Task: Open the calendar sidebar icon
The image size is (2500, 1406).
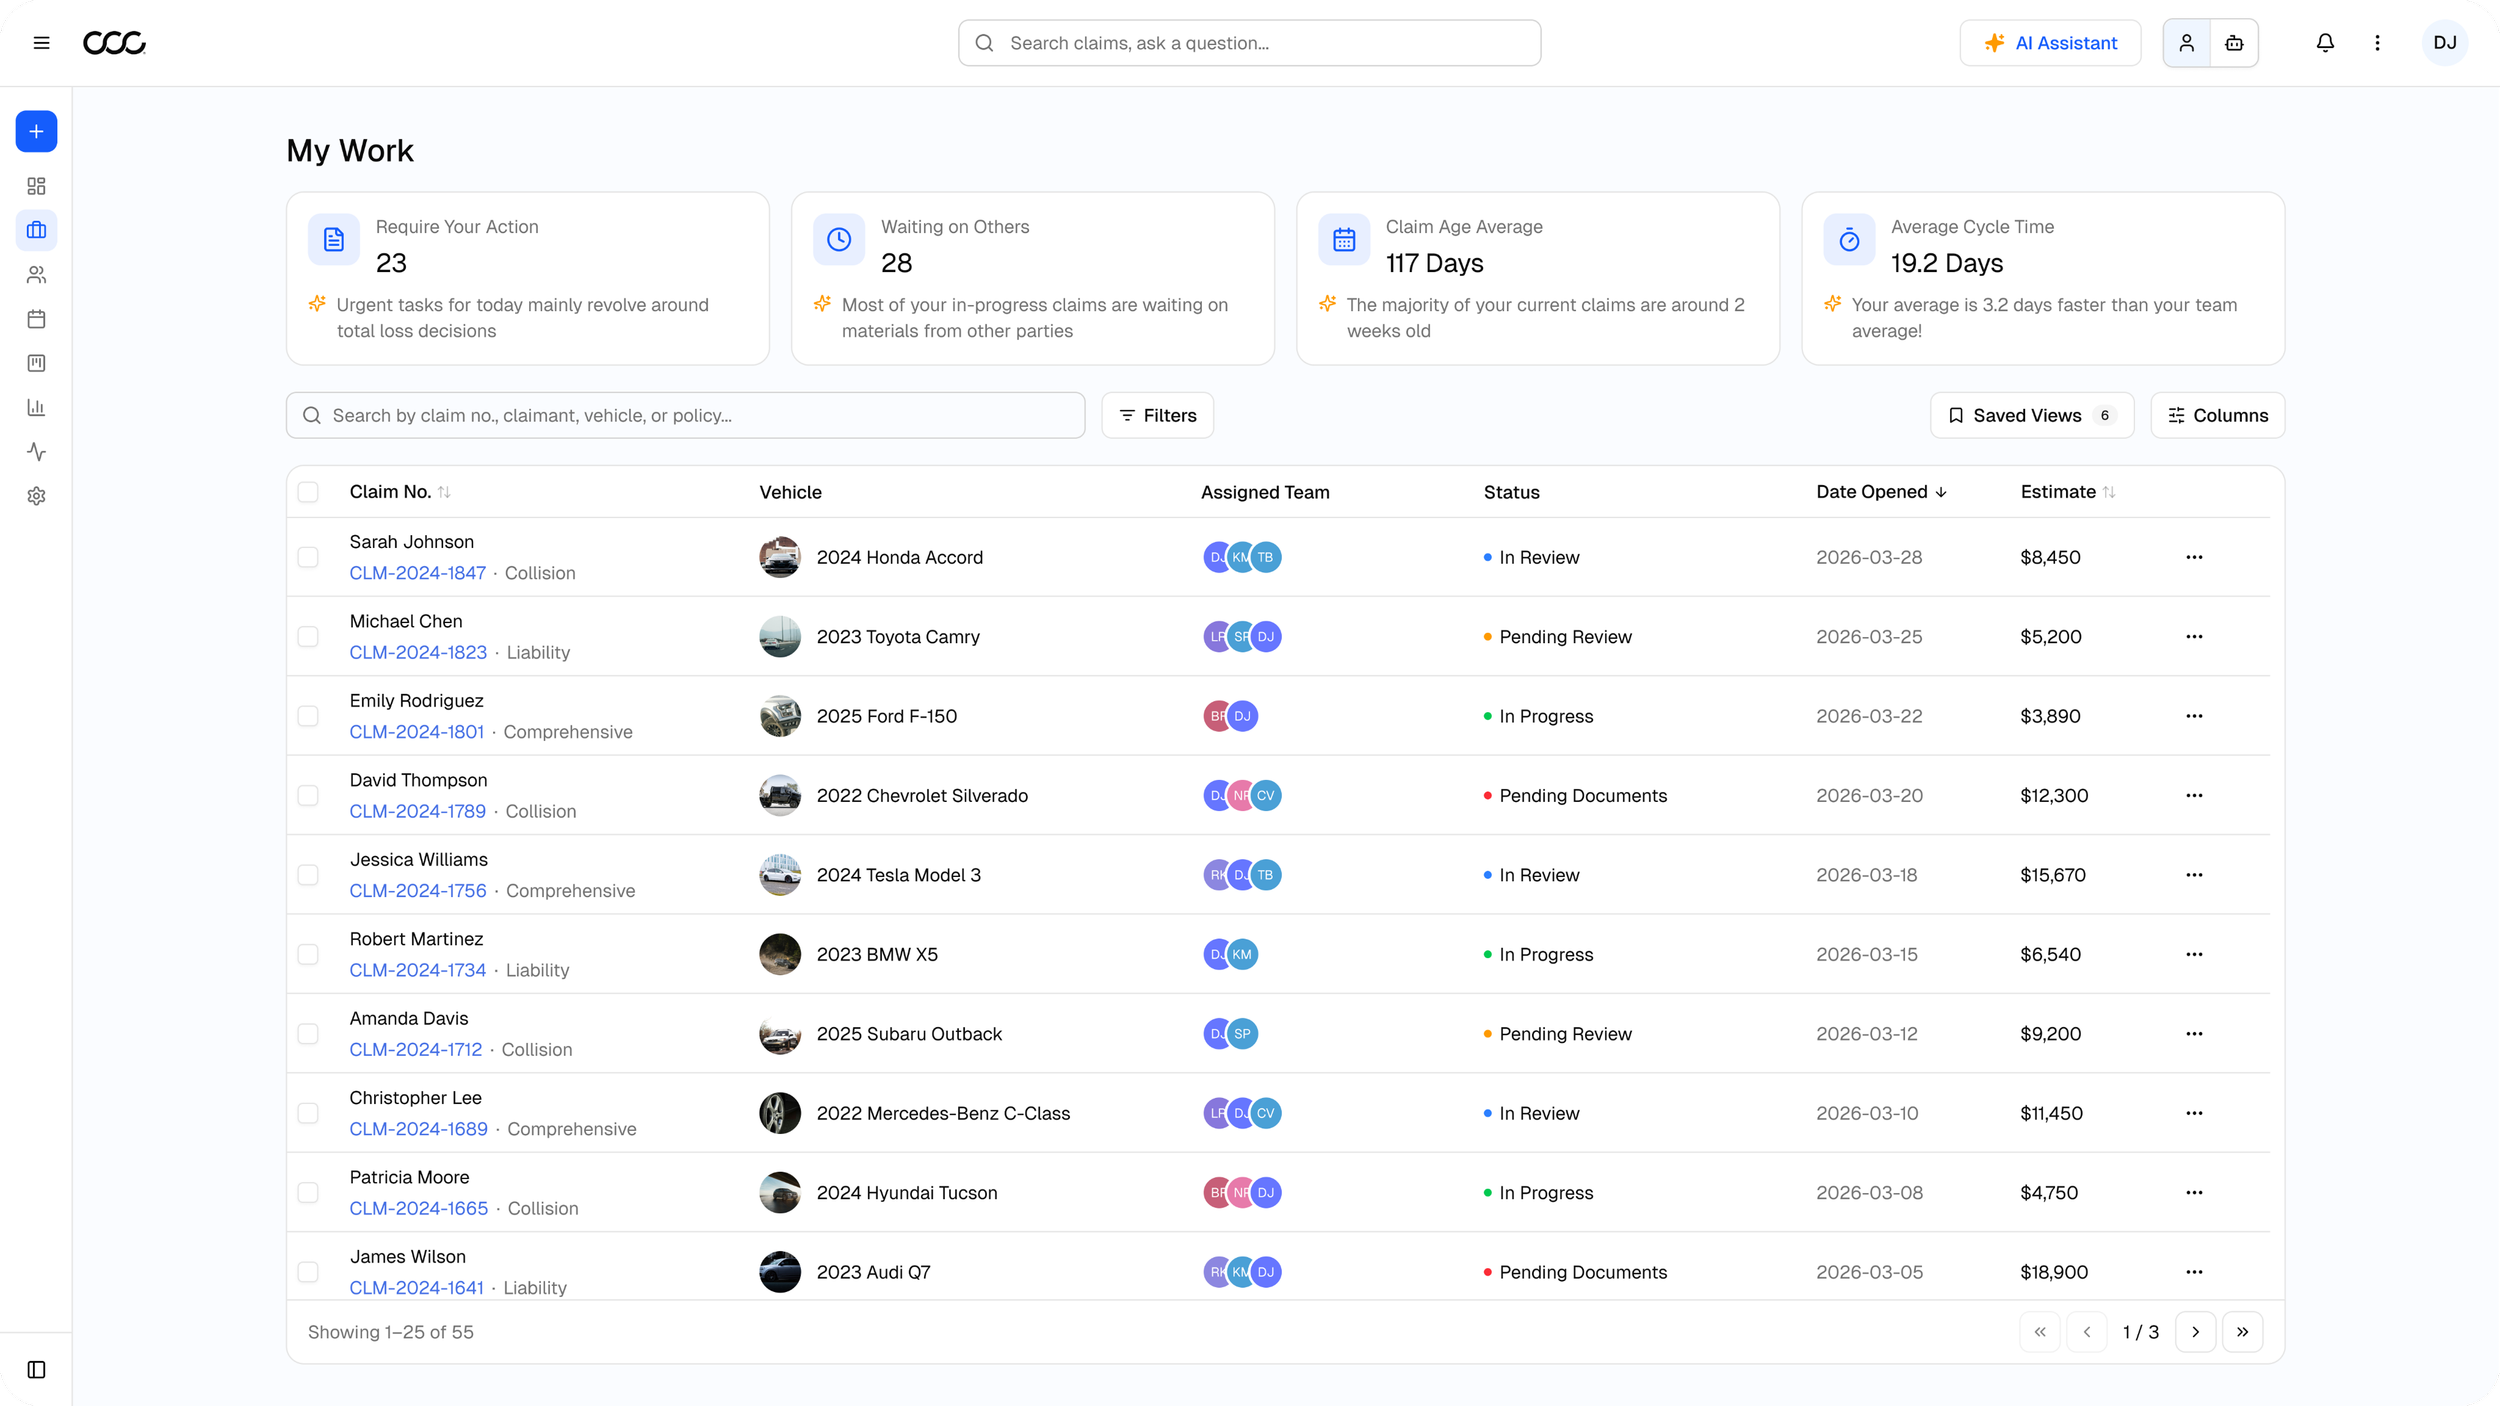Action: 36,319
